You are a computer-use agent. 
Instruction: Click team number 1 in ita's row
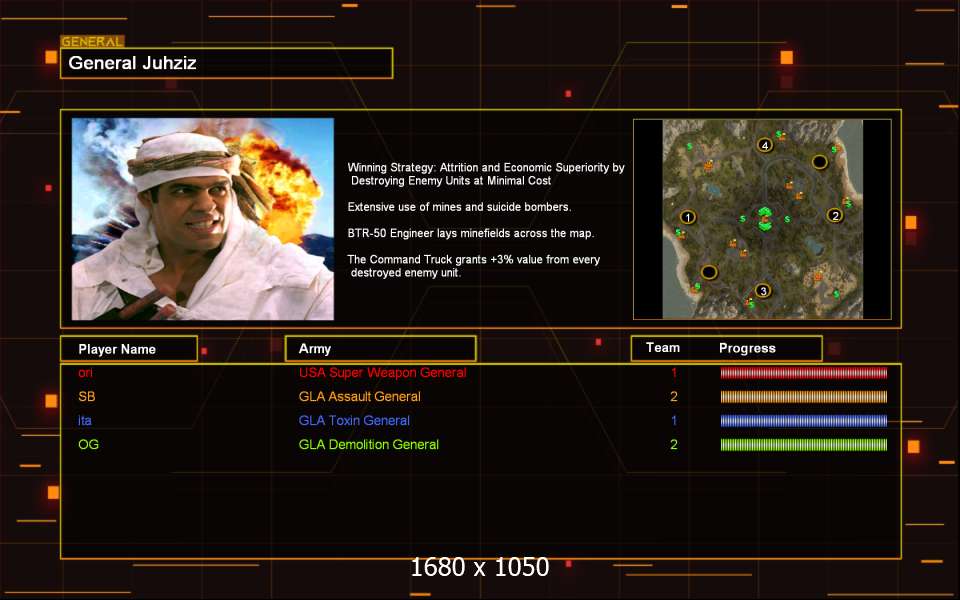coord(674,421)
